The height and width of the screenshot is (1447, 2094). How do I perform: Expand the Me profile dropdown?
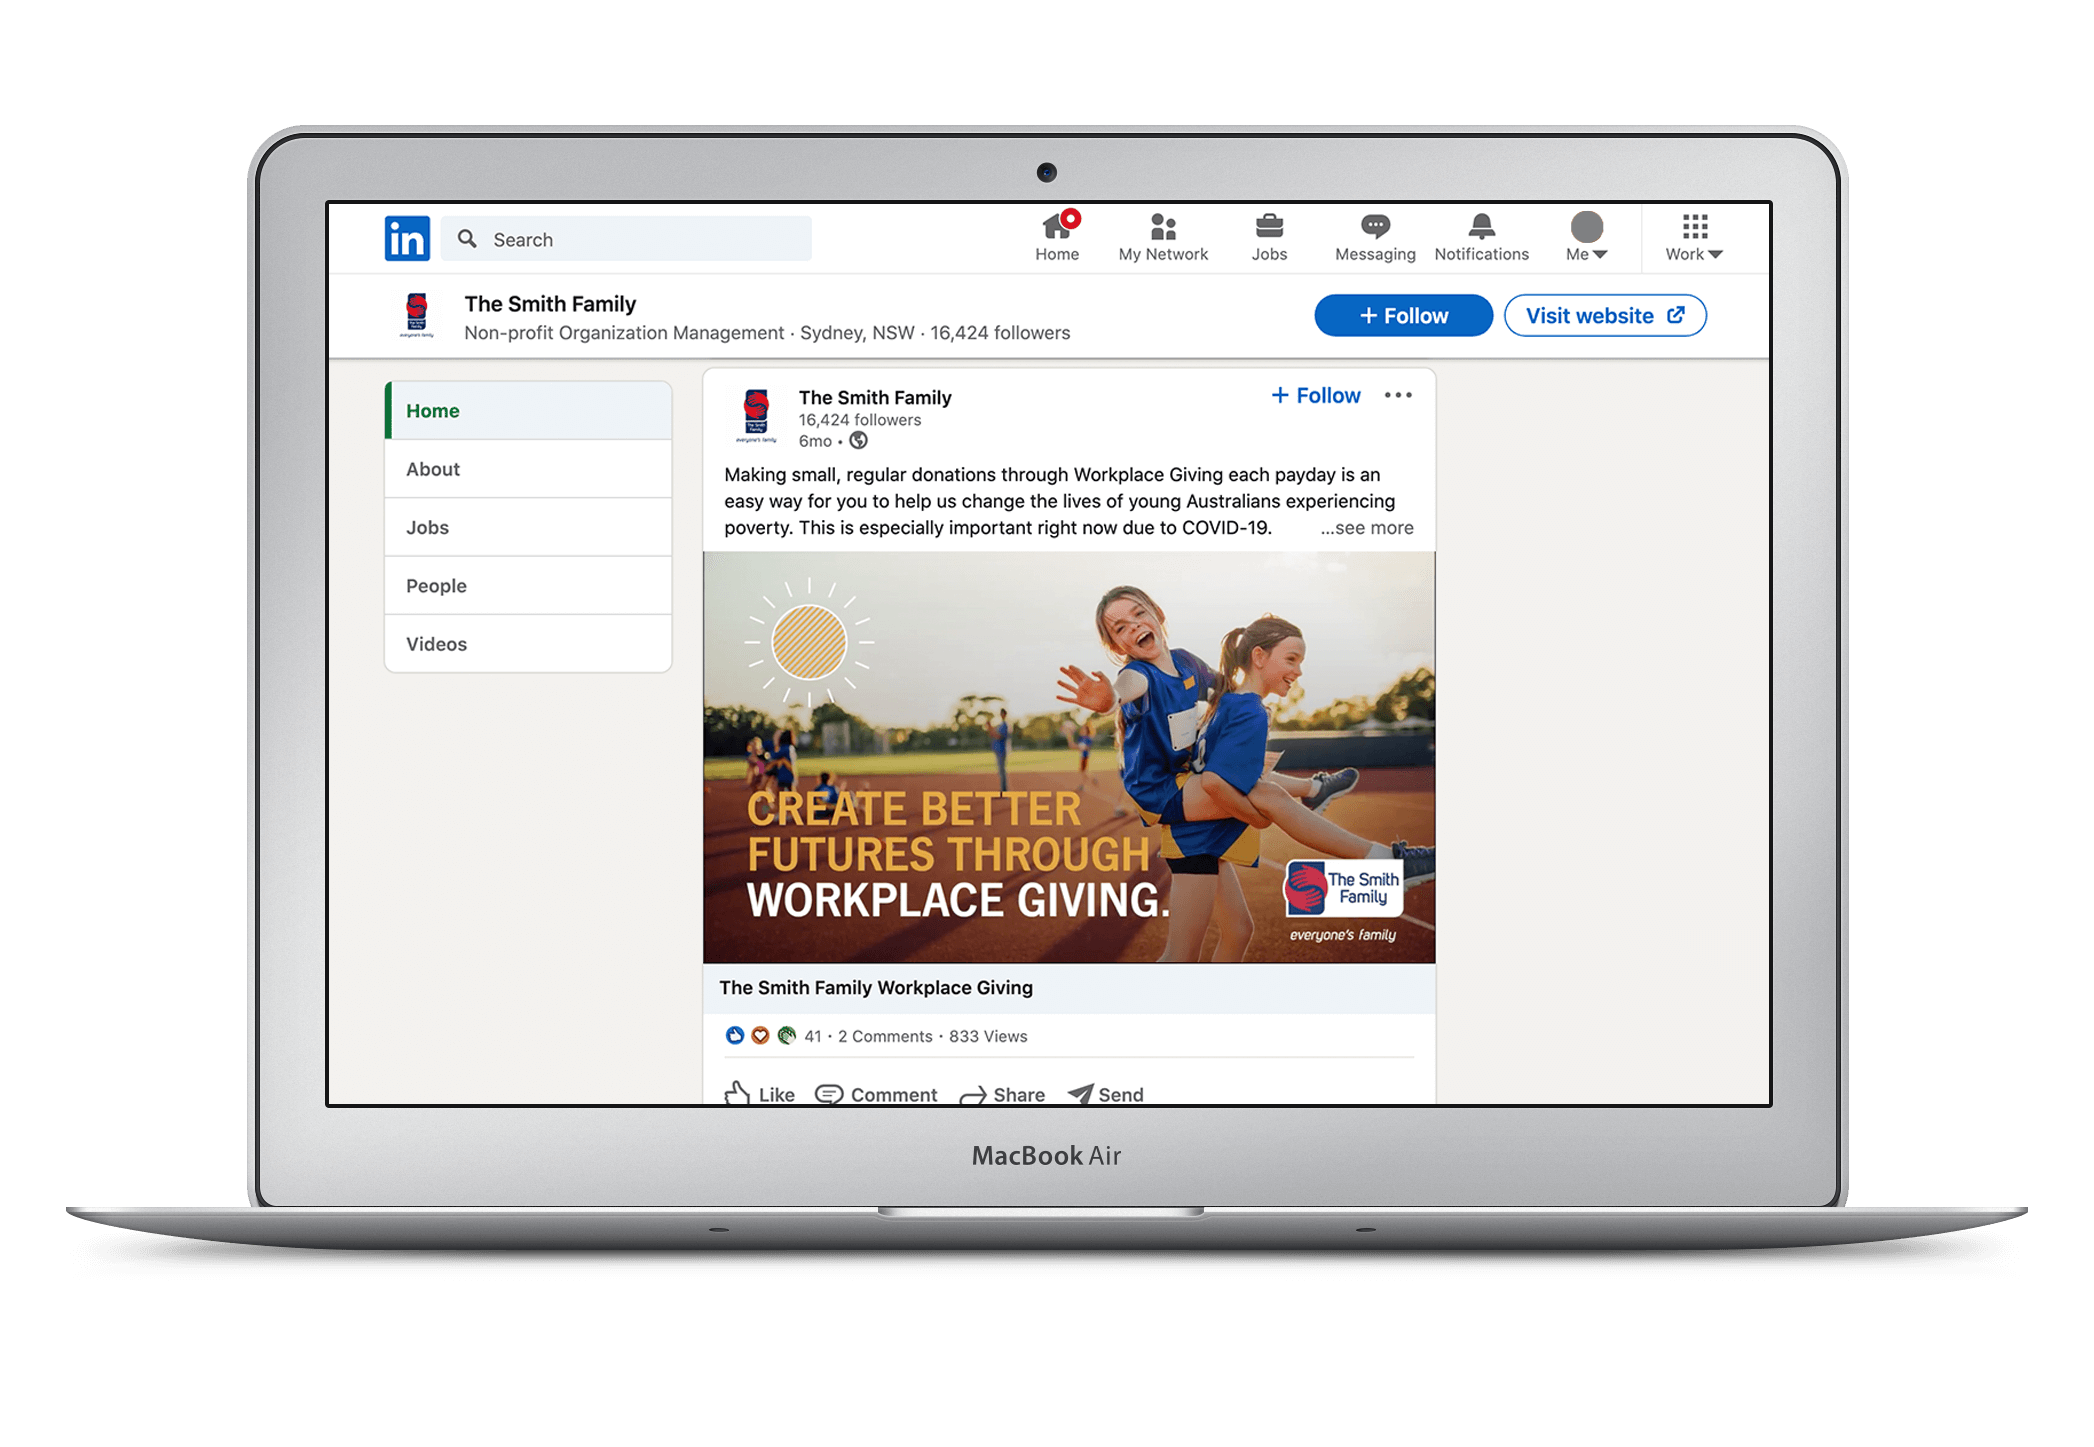[1587, 237]
